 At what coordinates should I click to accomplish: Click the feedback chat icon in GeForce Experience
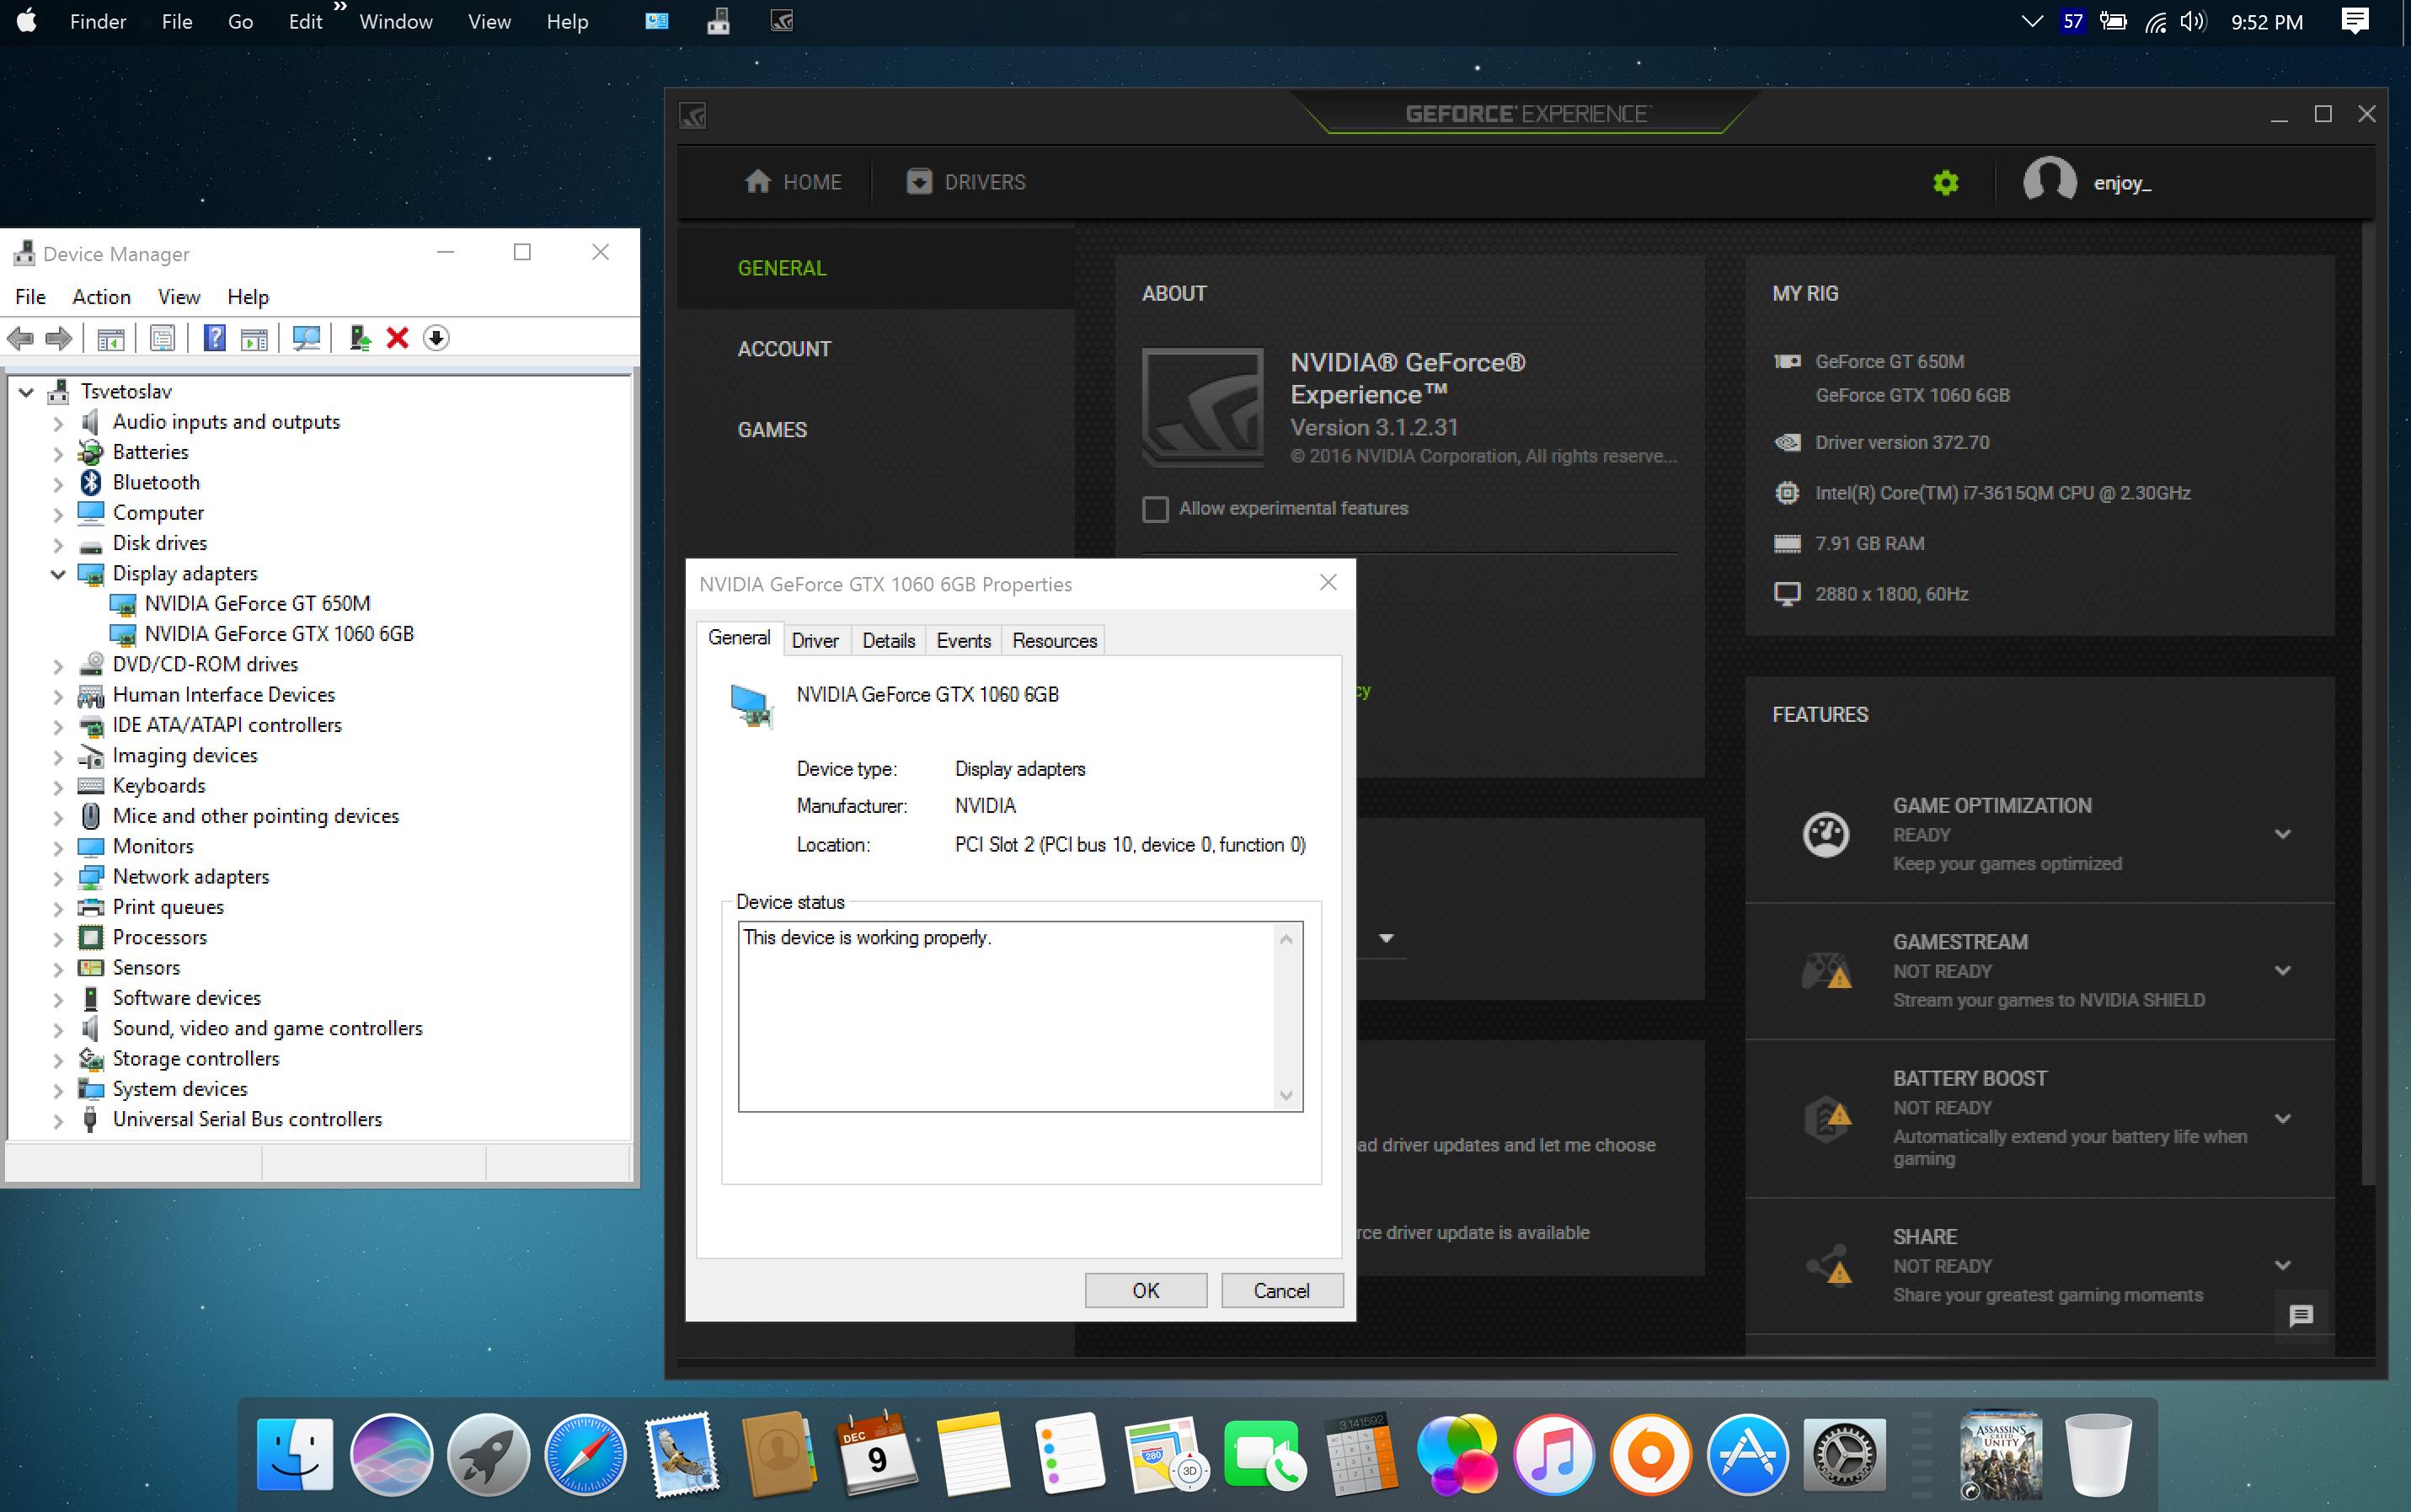click(2301, 1315)
